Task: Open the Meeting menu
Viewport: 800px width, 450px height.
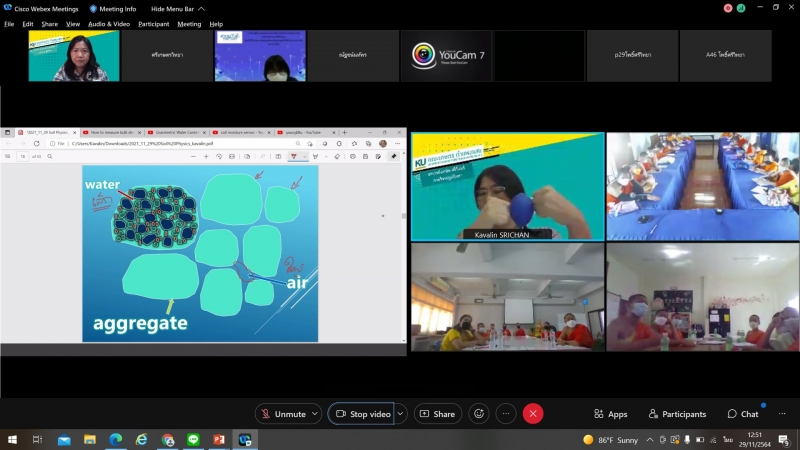Action: 189,24
